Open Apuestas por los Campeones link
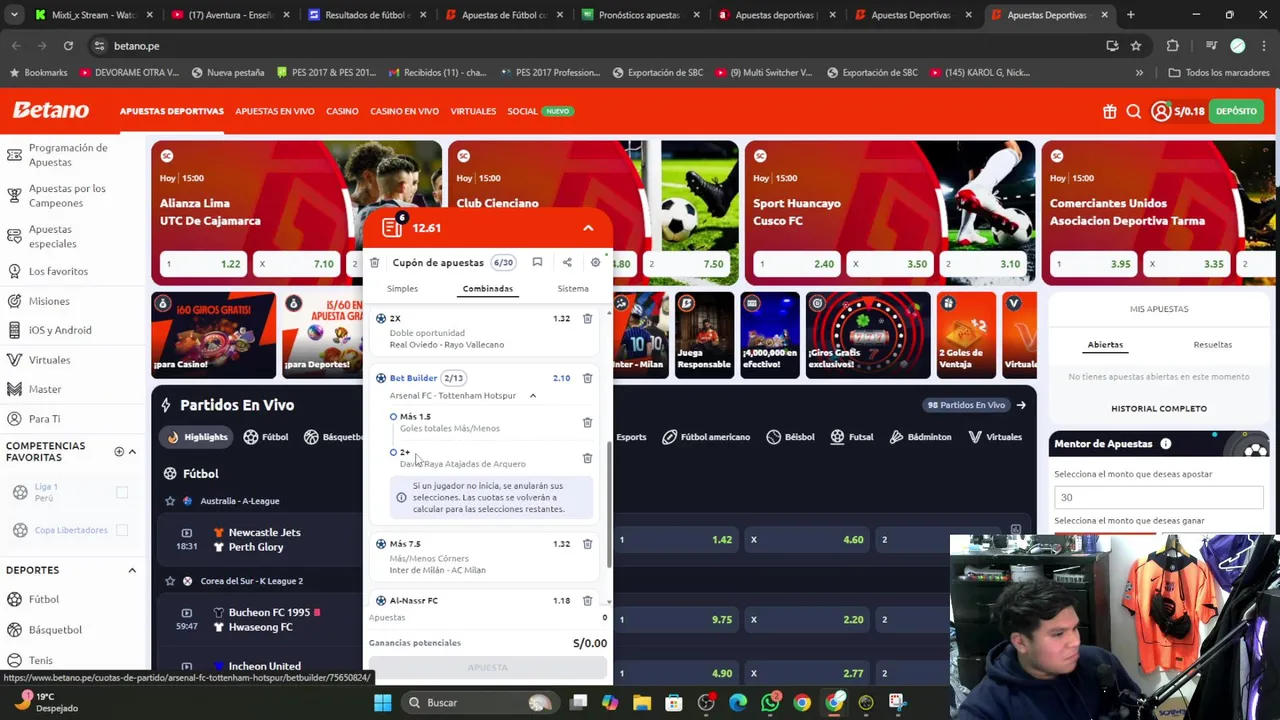 [x=67, y=196]
